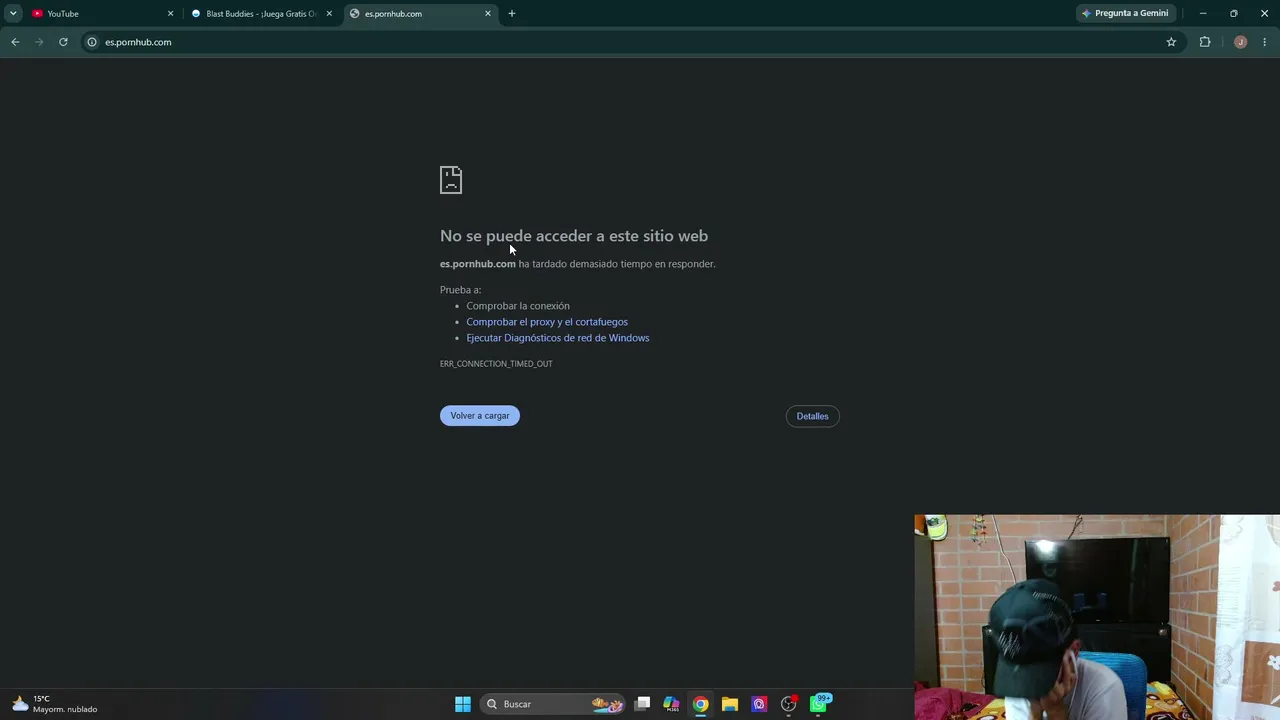Switch to the YouTube tab
The image size is (1280, 720).
tap(100, 13)
